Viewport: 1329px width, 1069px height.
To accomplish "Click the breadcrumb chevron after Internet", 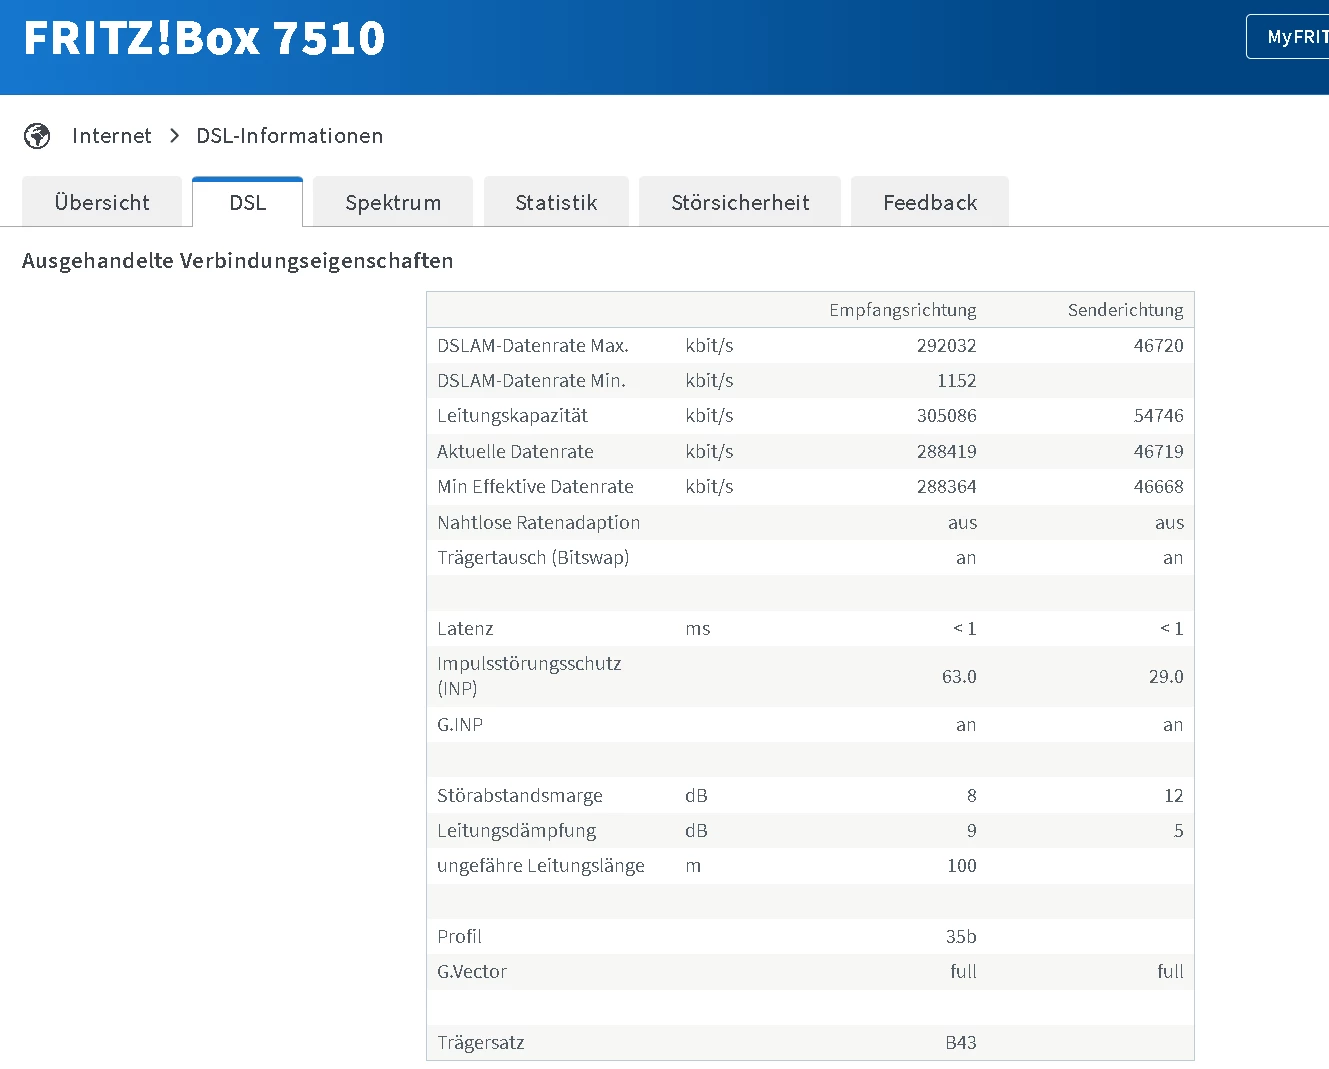I will (175, 136).
